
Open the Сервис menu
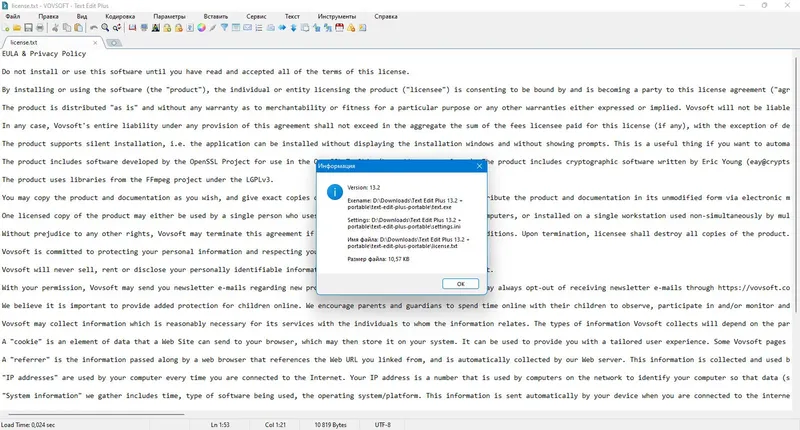tap(256, 16)
